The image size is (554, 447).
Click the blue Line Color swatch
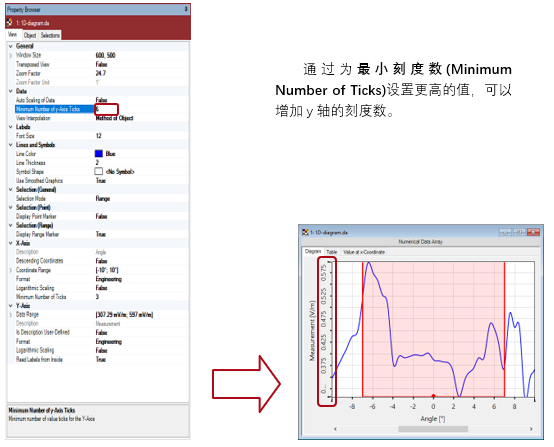click(99, 153)
